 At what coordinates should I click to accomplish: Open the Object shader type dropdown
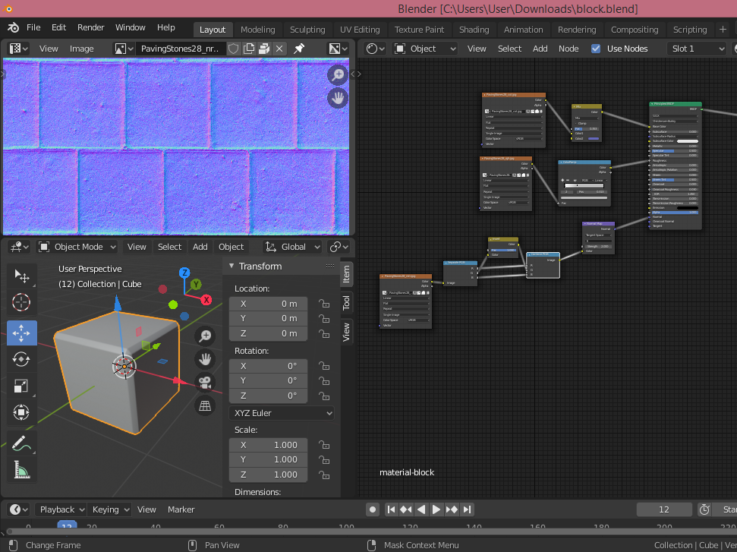pyautogui.click(x=425, y=48)
